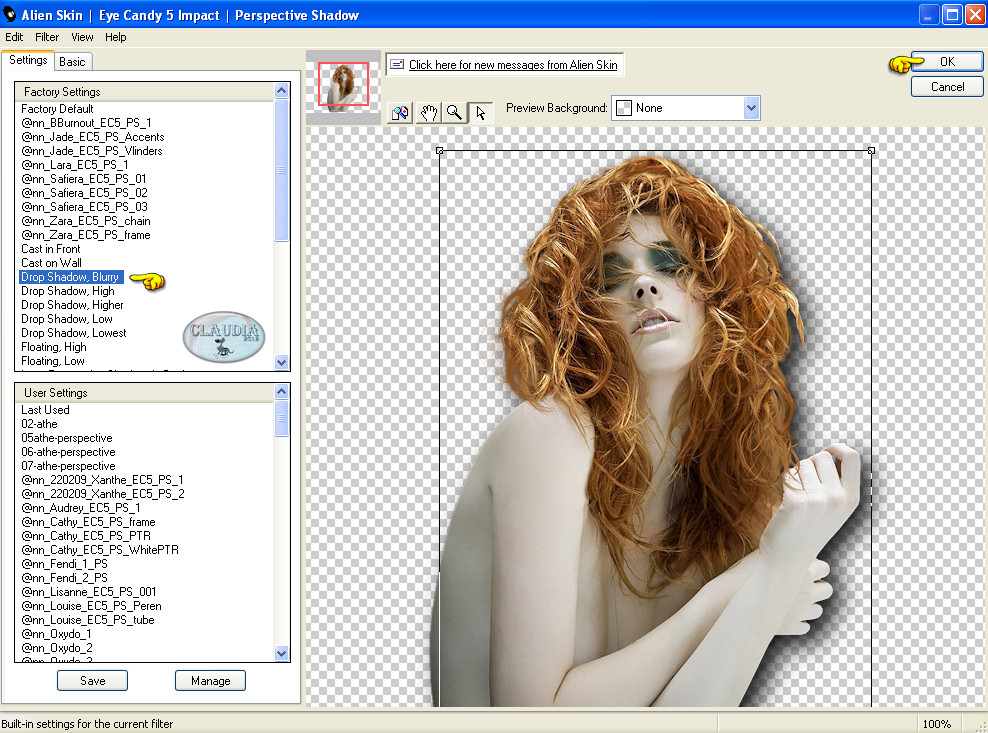Open the View menu
The height and width of the screenshot is (733, 988).
82,37
